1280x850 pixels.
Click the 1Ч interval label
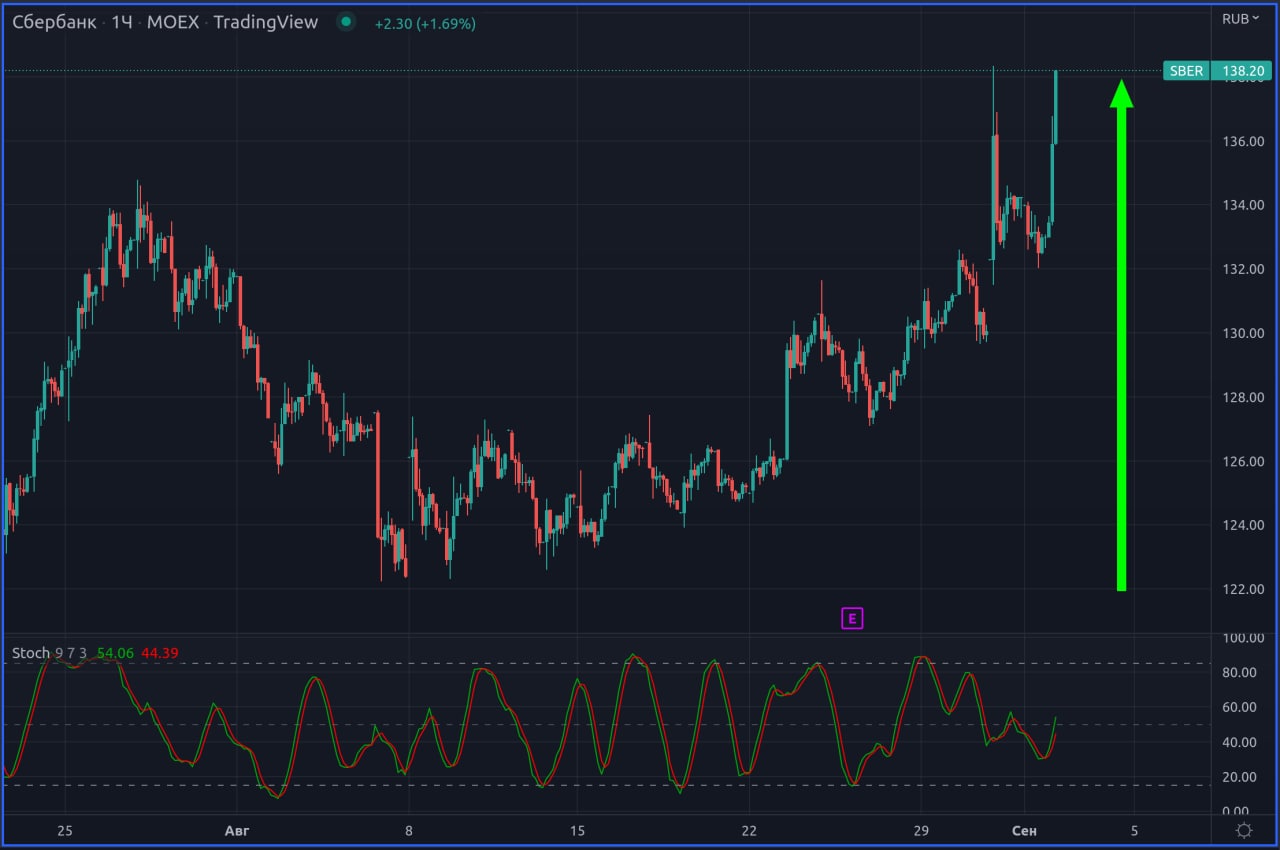click(121, 22)
